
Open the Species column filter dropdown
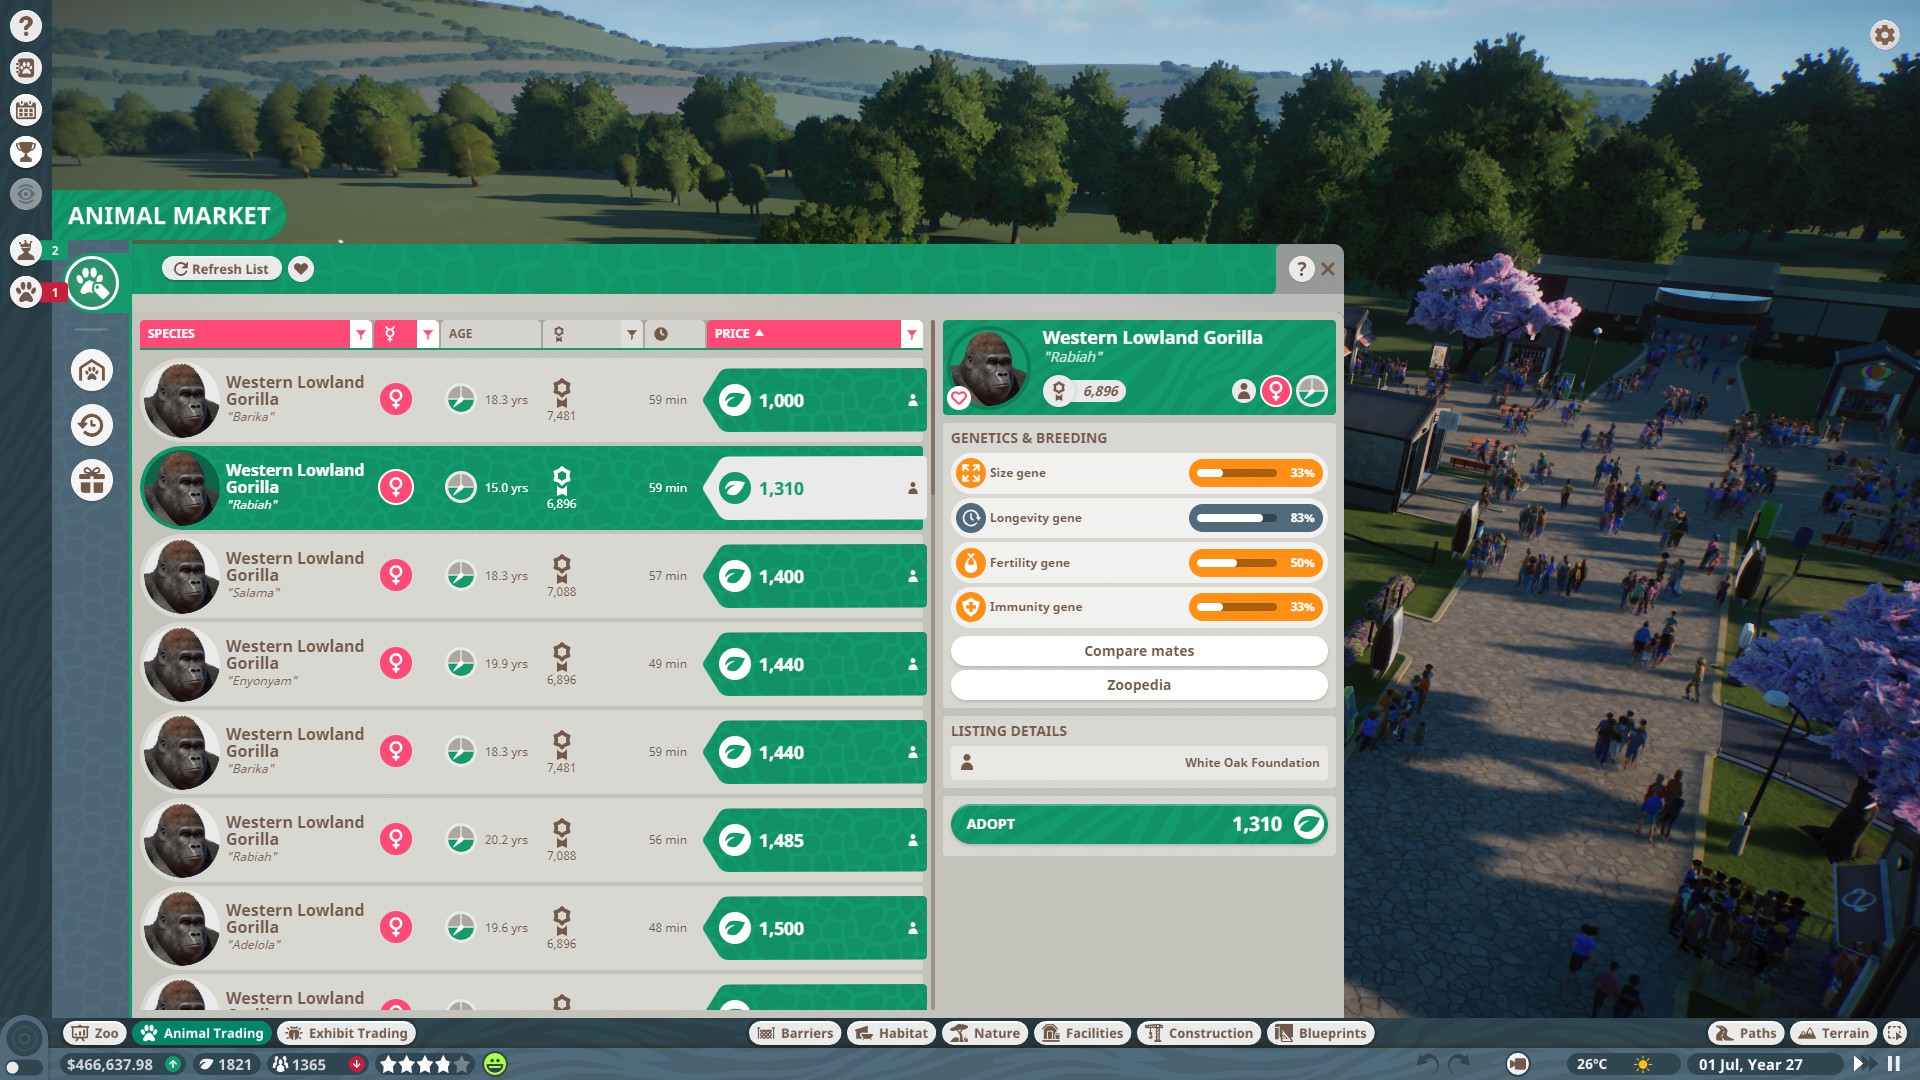[x=361, y=334]
